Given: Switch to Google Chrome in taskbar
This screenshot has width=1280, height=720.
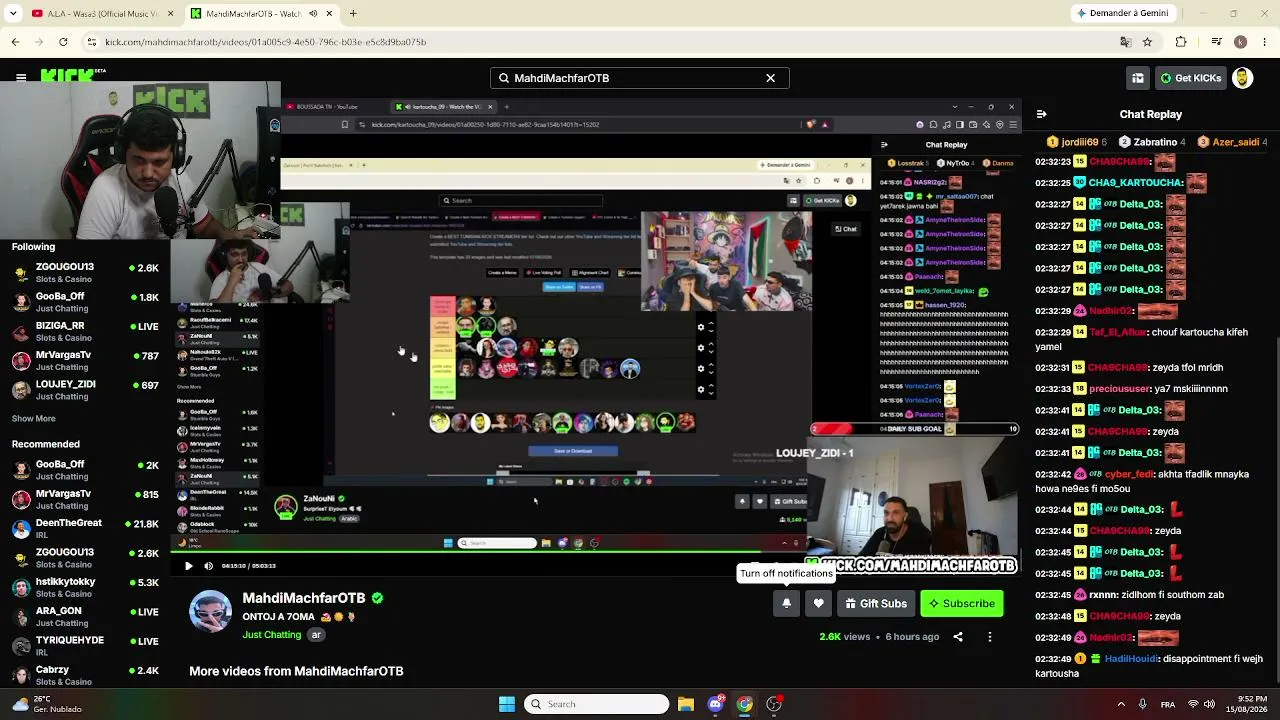Looking at the screenshot, I should (744, 704).
